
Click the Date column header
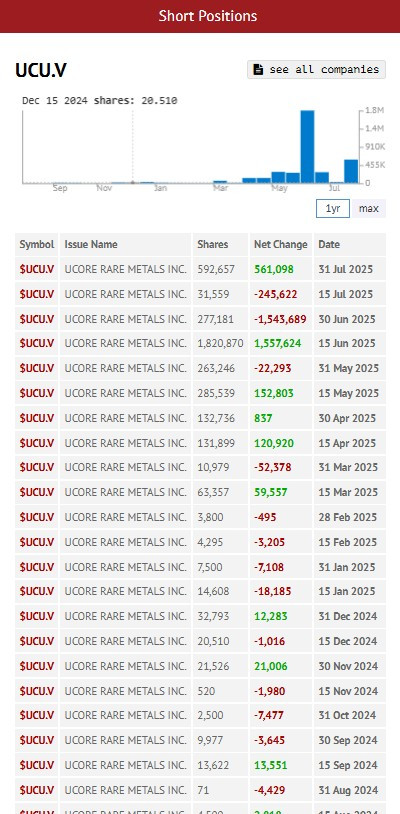point(329,244)
